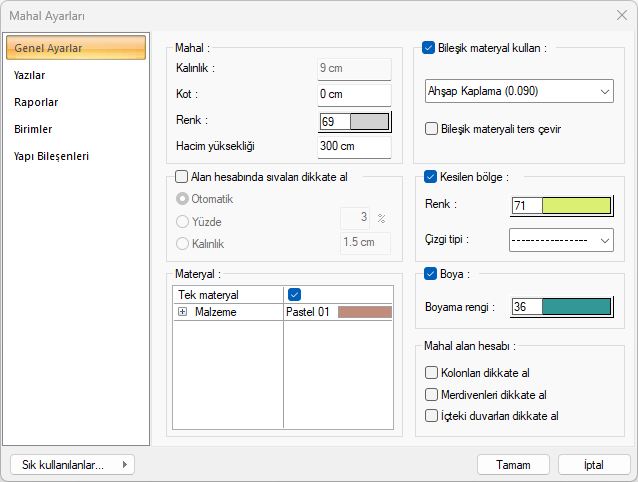The height and width of the screenshot is (482, 638).
Task: Expand the Malzeme tree row
Action: coord(183,313)
